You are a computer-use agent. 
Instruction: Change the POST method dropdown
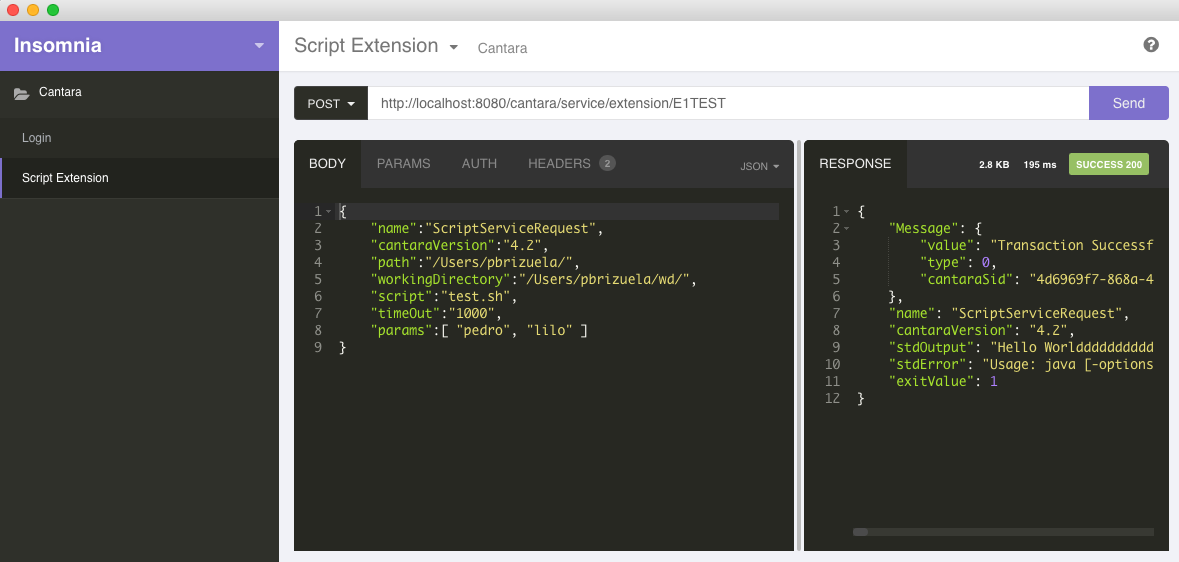(331, 103)
